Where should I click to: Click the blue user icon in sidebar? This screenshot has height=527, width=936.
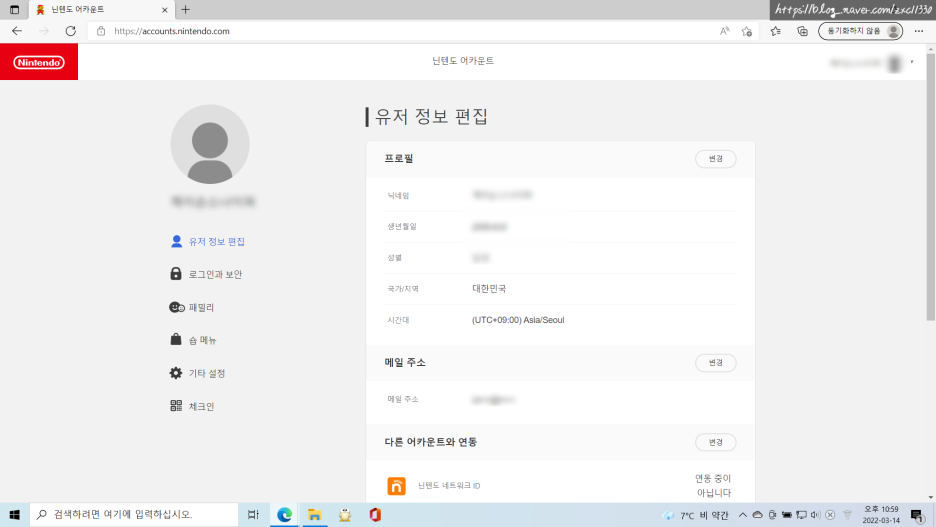click(x=176, y=241)
